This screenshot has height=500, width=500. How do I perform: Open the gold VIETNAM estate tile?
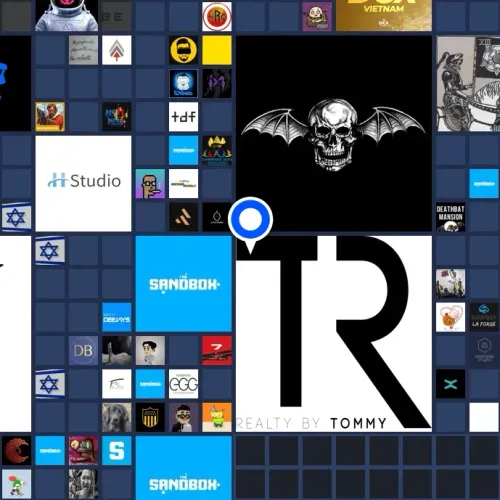pos(384,15)
